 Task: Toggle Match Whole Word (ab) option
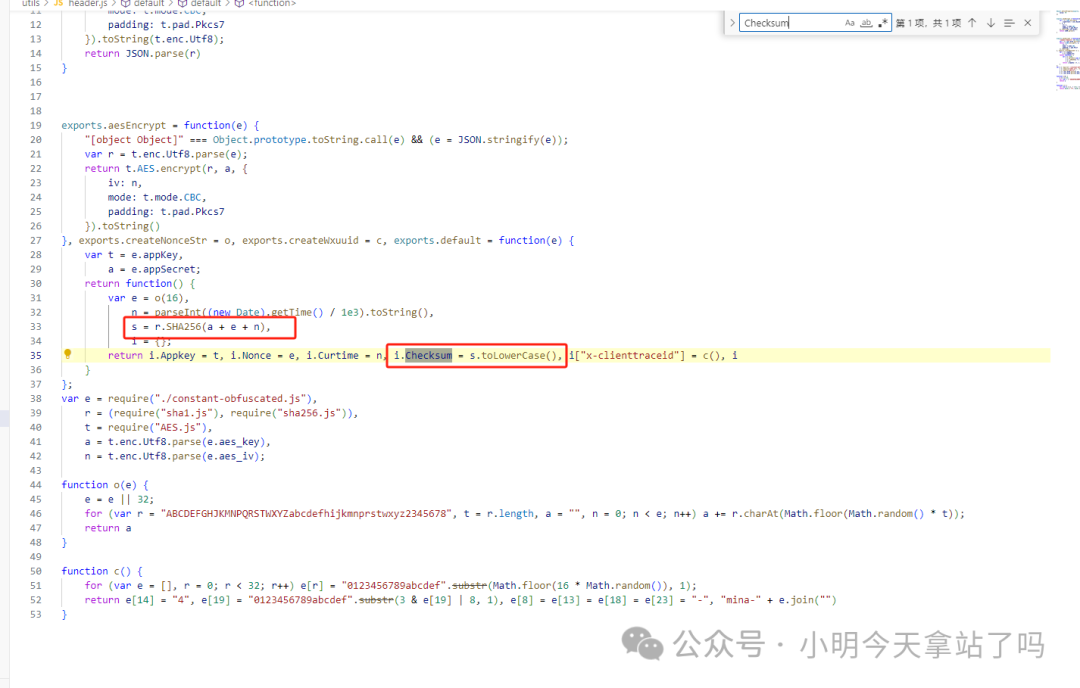point(866,23)
